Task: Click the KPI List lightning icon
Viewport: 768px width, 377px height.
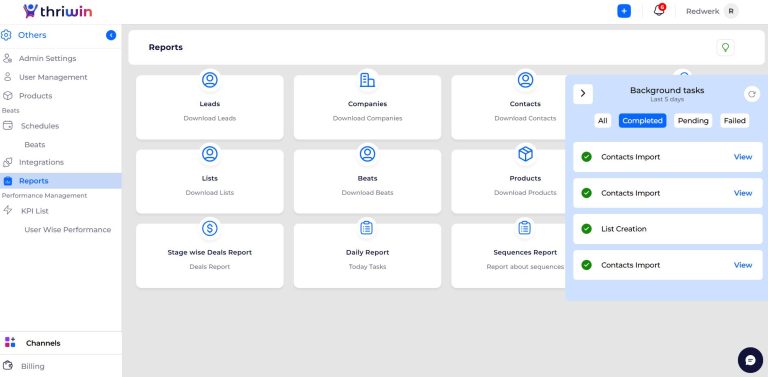Action: click(x=8, y=211)
